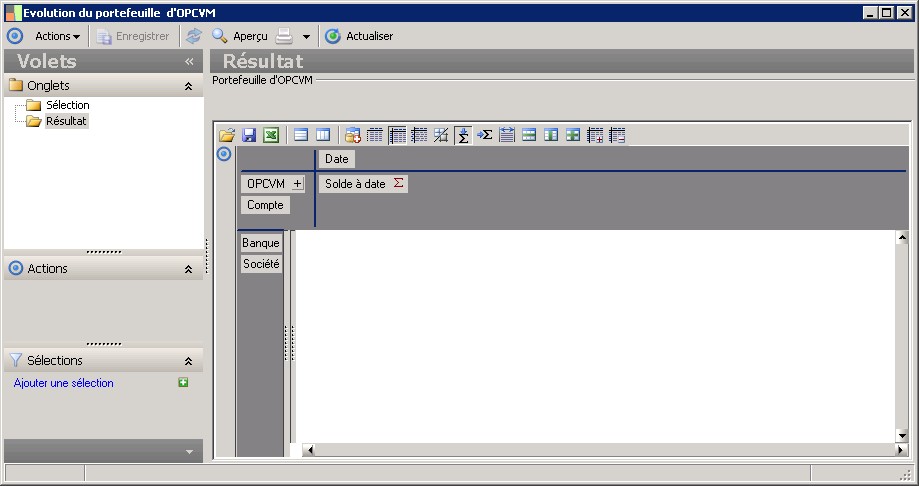The image size is (919, 486).
Task: Minimize the Evolution du portefeuille window
Action: (x=870, y=12)
